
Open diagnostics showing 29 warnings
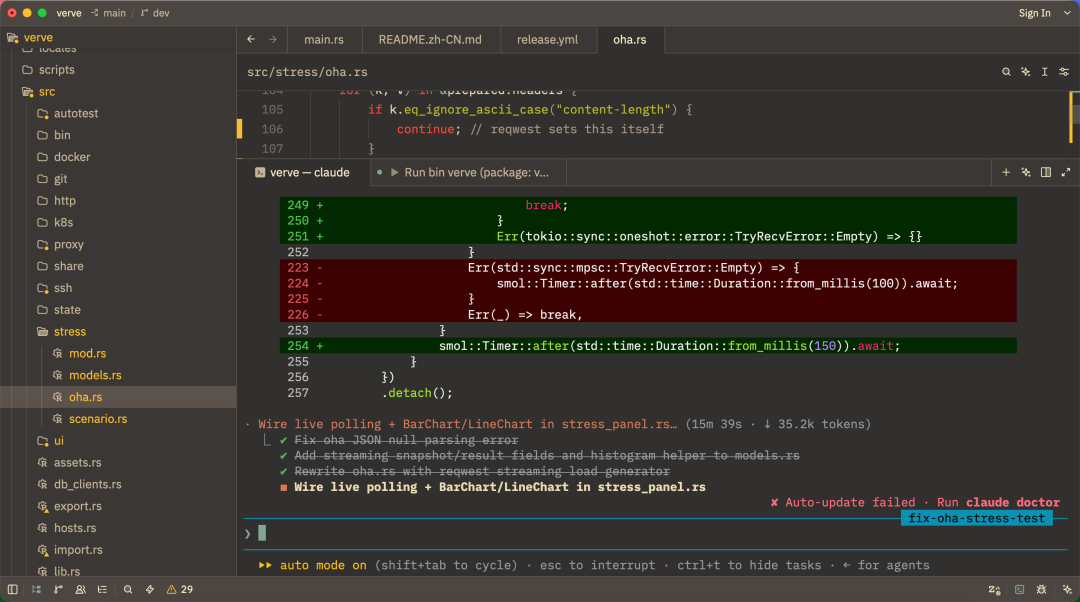(180, 590)
